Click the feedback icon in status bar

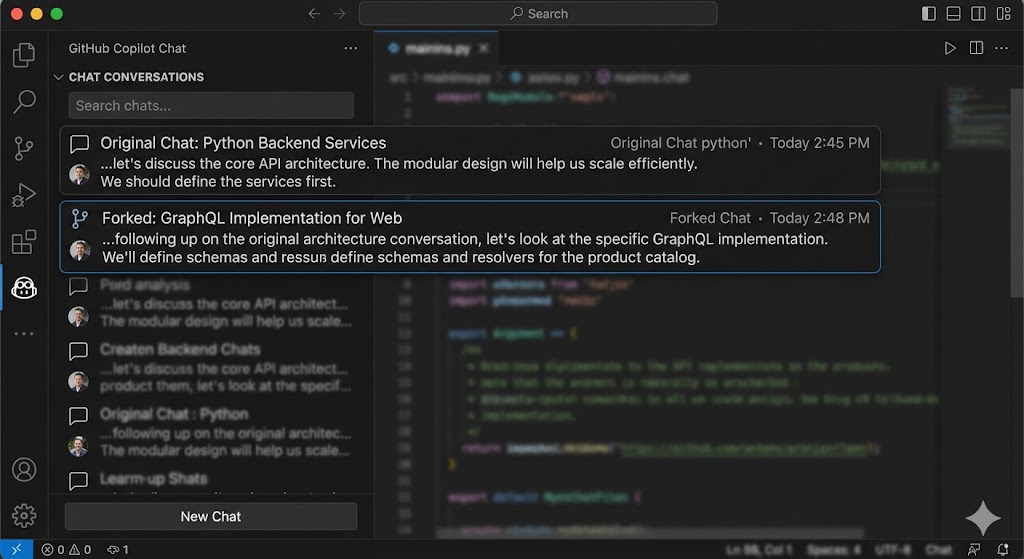(x=974, y=550)
